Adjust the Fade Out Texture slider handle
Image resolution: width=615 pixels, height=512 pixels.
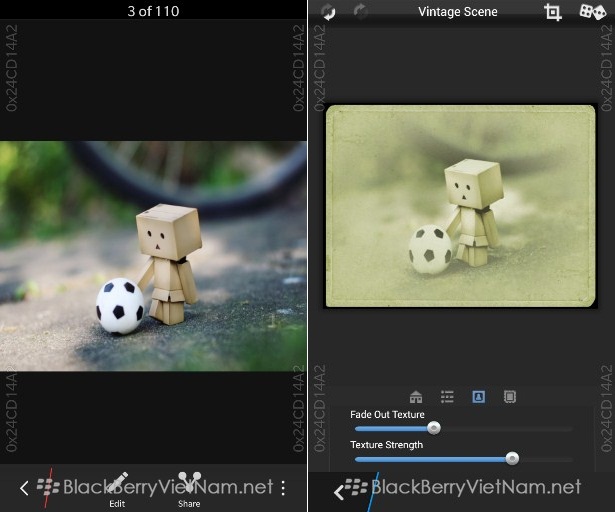434,428
